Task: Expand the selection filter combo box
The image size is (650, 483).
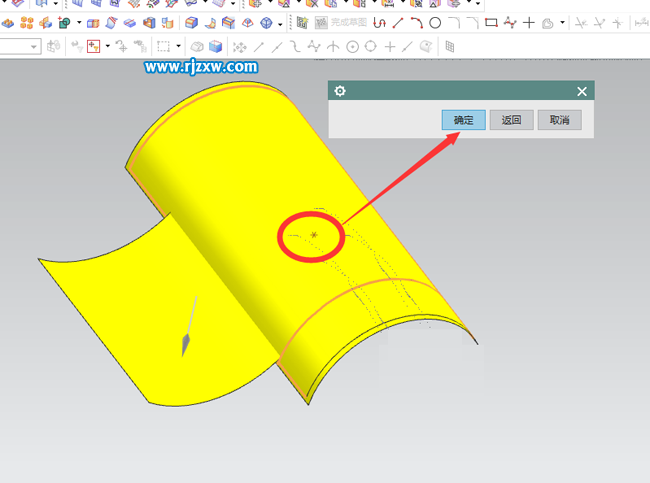Action: [x=34, y=46]
